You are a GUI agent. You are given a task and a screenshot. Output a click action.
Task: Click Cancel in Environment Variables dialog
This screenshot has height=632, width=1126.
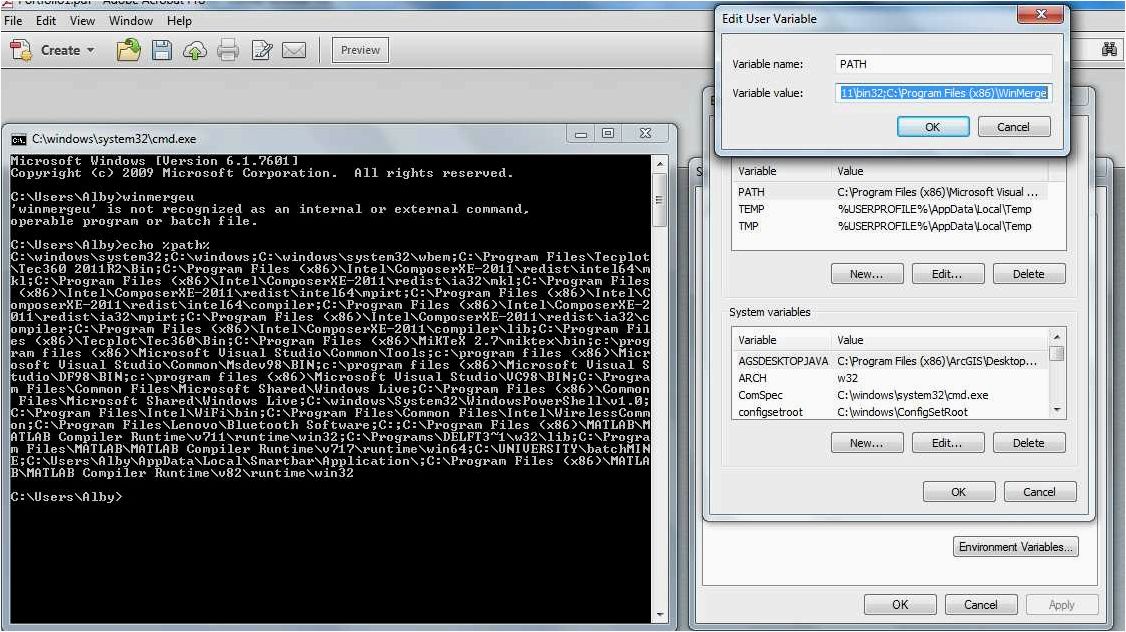[x=1039, y=492]
